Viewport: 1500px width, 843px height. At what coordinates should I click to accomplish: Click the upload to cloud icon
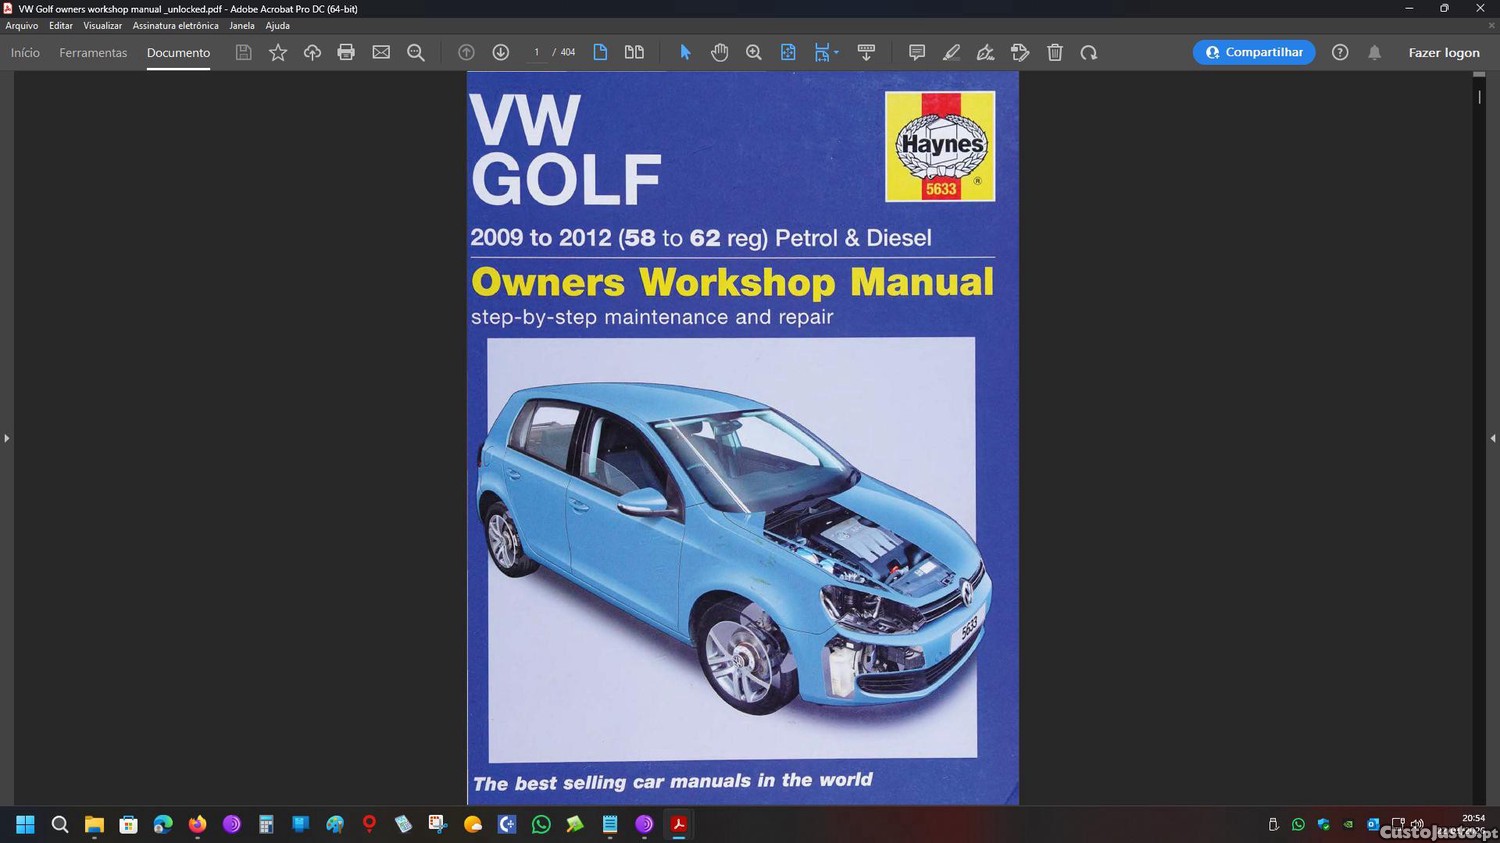[312, 53]
